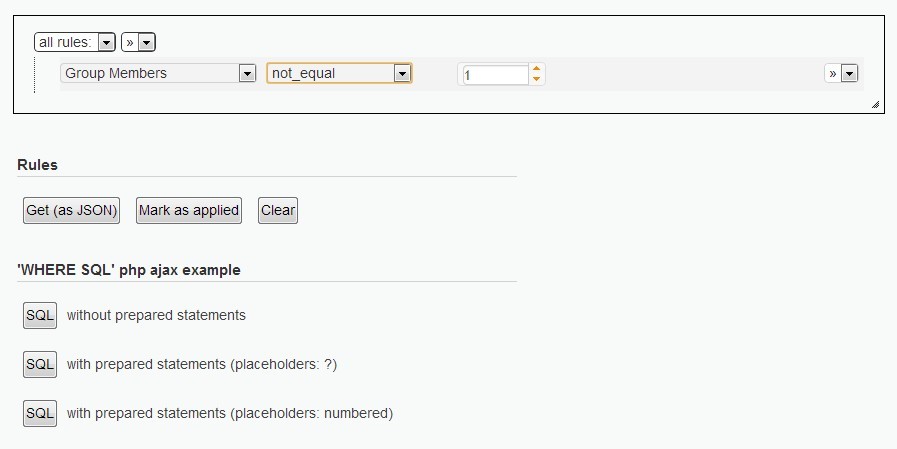Open the Group Members field dropdown
Viewport: 897px width, 449px height.
(158, 73)
